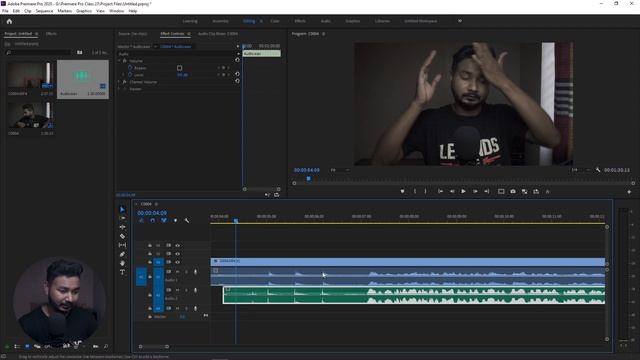Open the Graphics menu

coord(84,11)
